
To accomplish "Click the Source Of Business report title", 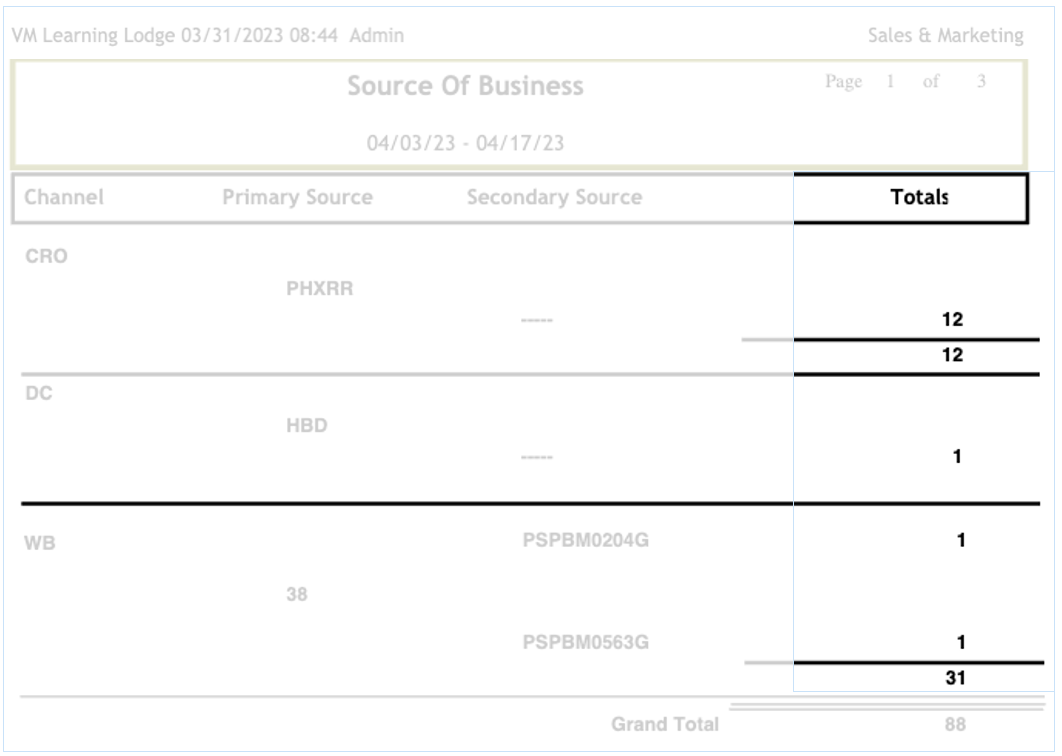I will point(465,86).
